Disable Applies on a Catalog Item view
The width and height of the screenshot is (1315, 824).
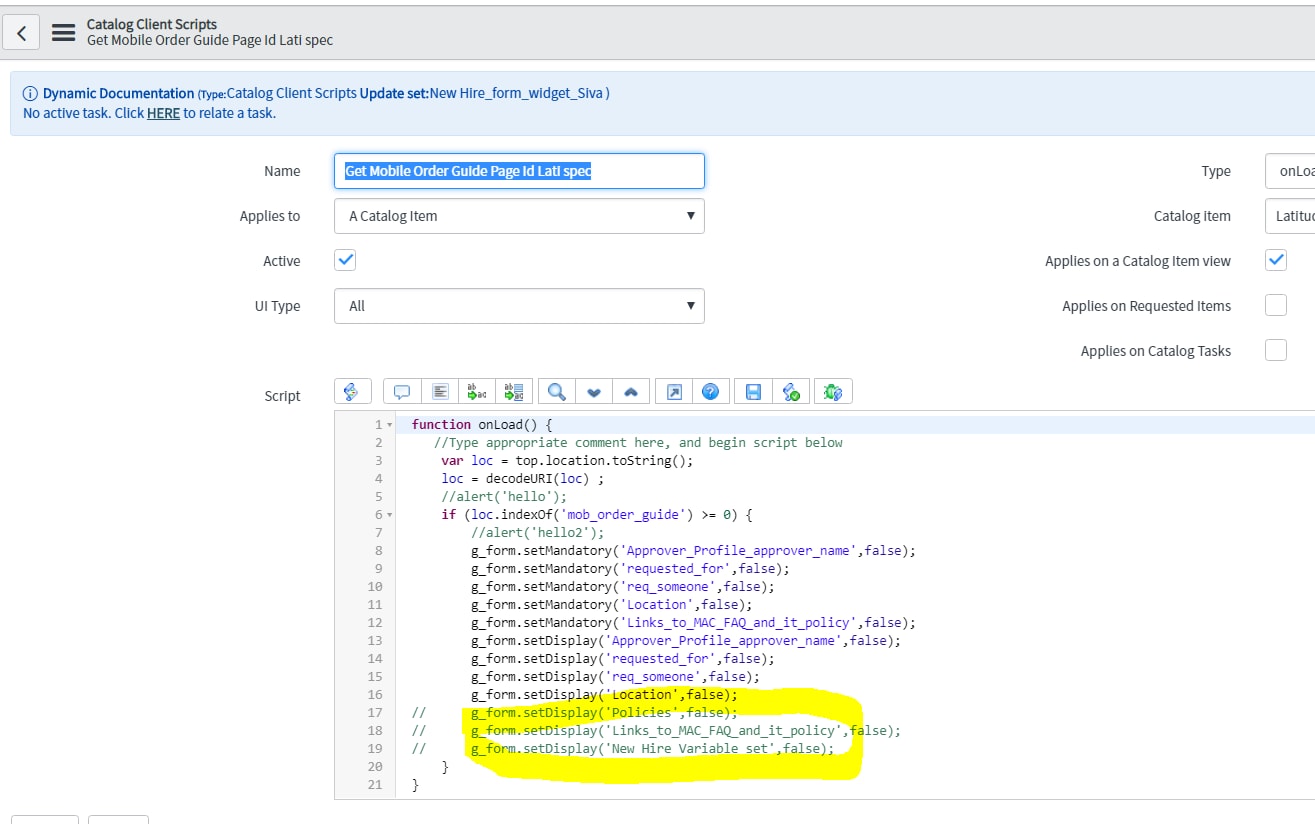coord(1276,259)
